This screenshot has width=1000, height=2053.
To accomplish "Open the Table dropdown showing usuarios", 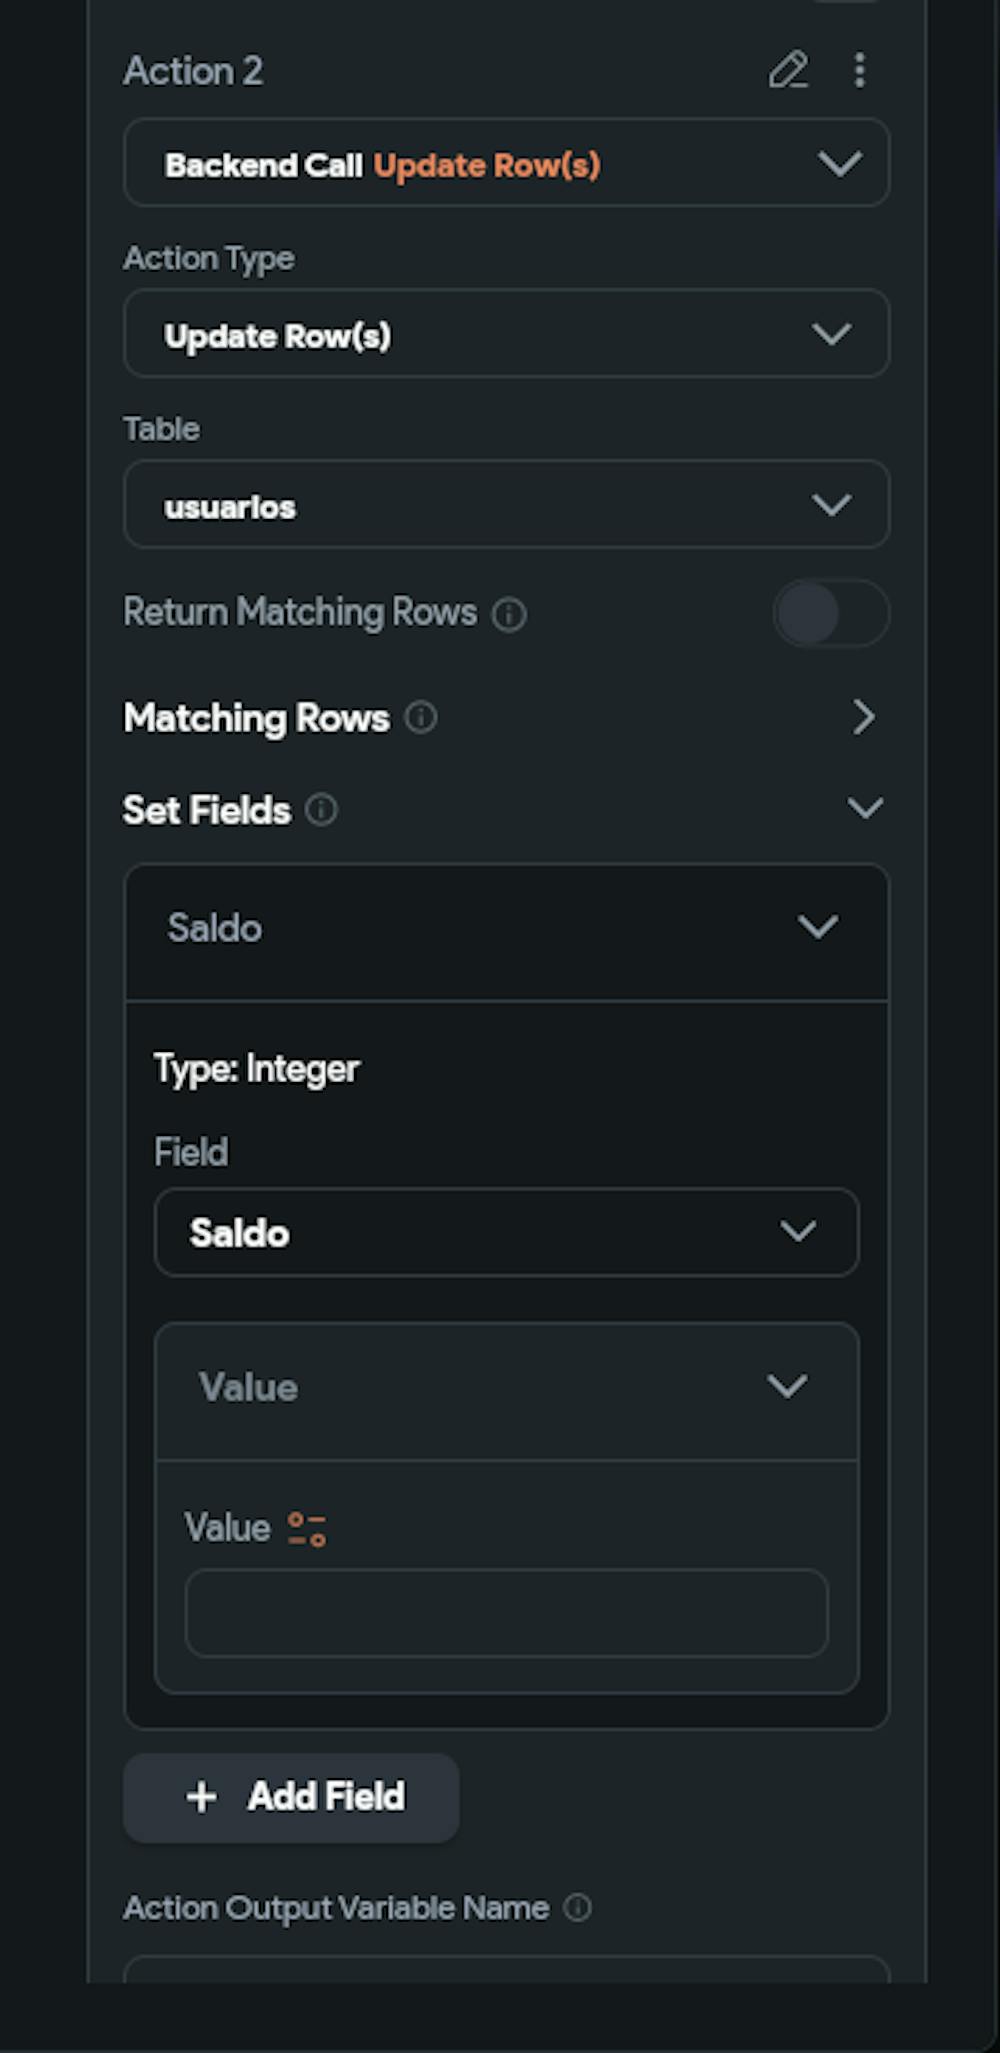I will (506, 505).
